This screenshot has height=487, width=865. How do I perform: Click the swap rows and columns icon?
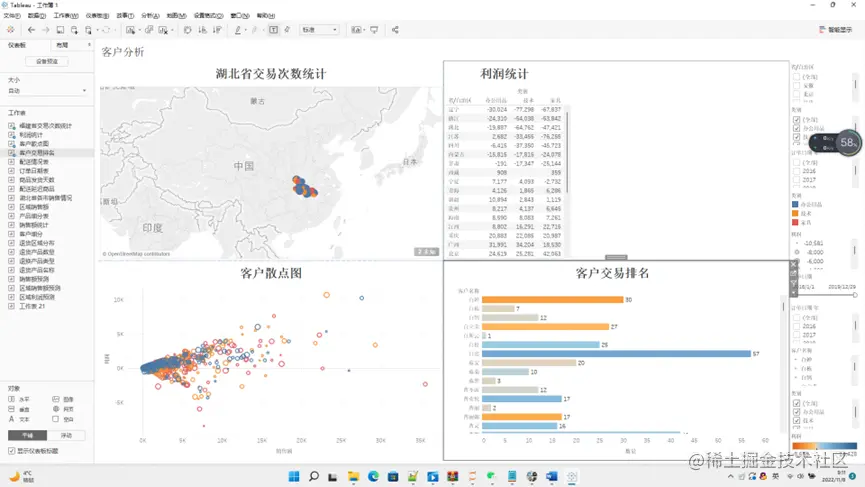coord(188,30)
